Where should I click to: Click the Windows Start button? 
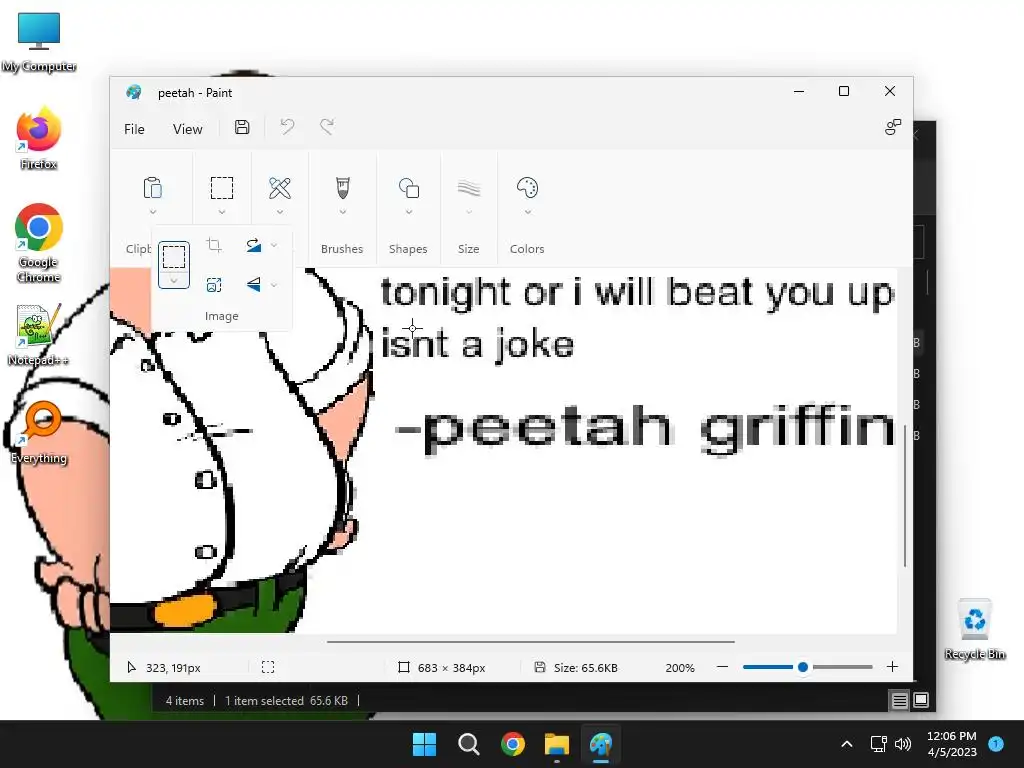[424, 744]
